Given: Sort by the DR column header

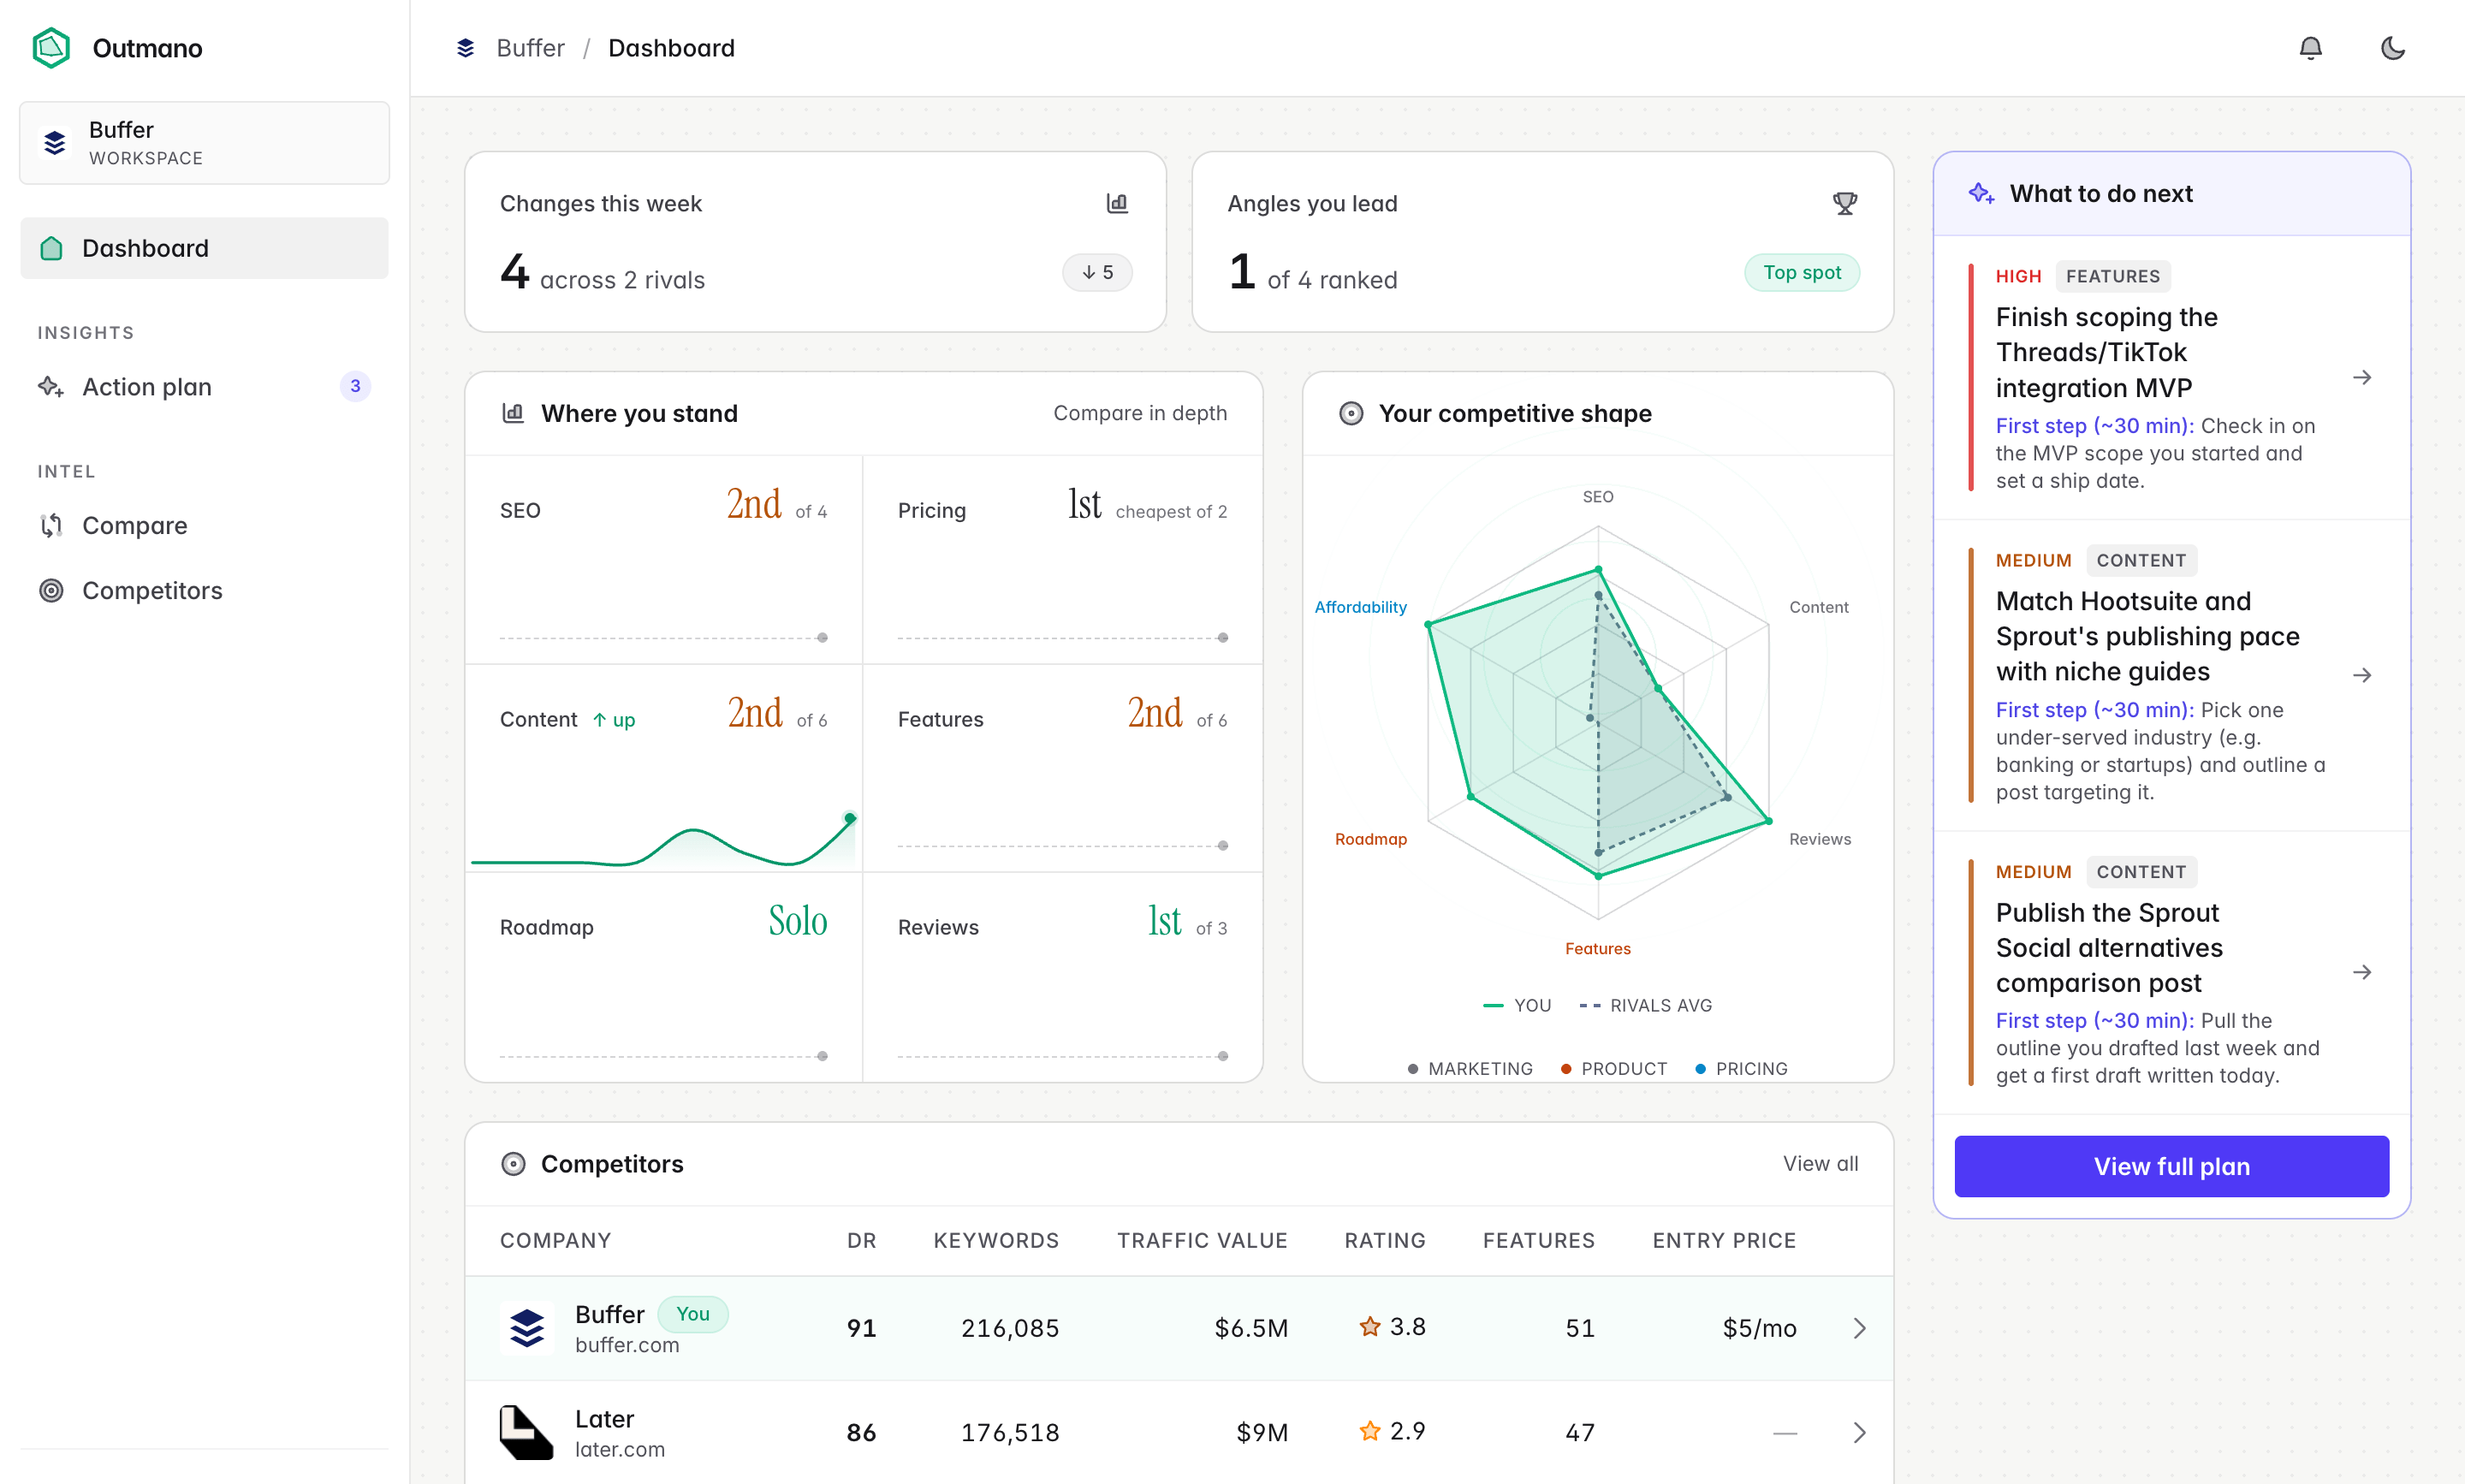Looking at the screenshot, I should coord(861,1241).
